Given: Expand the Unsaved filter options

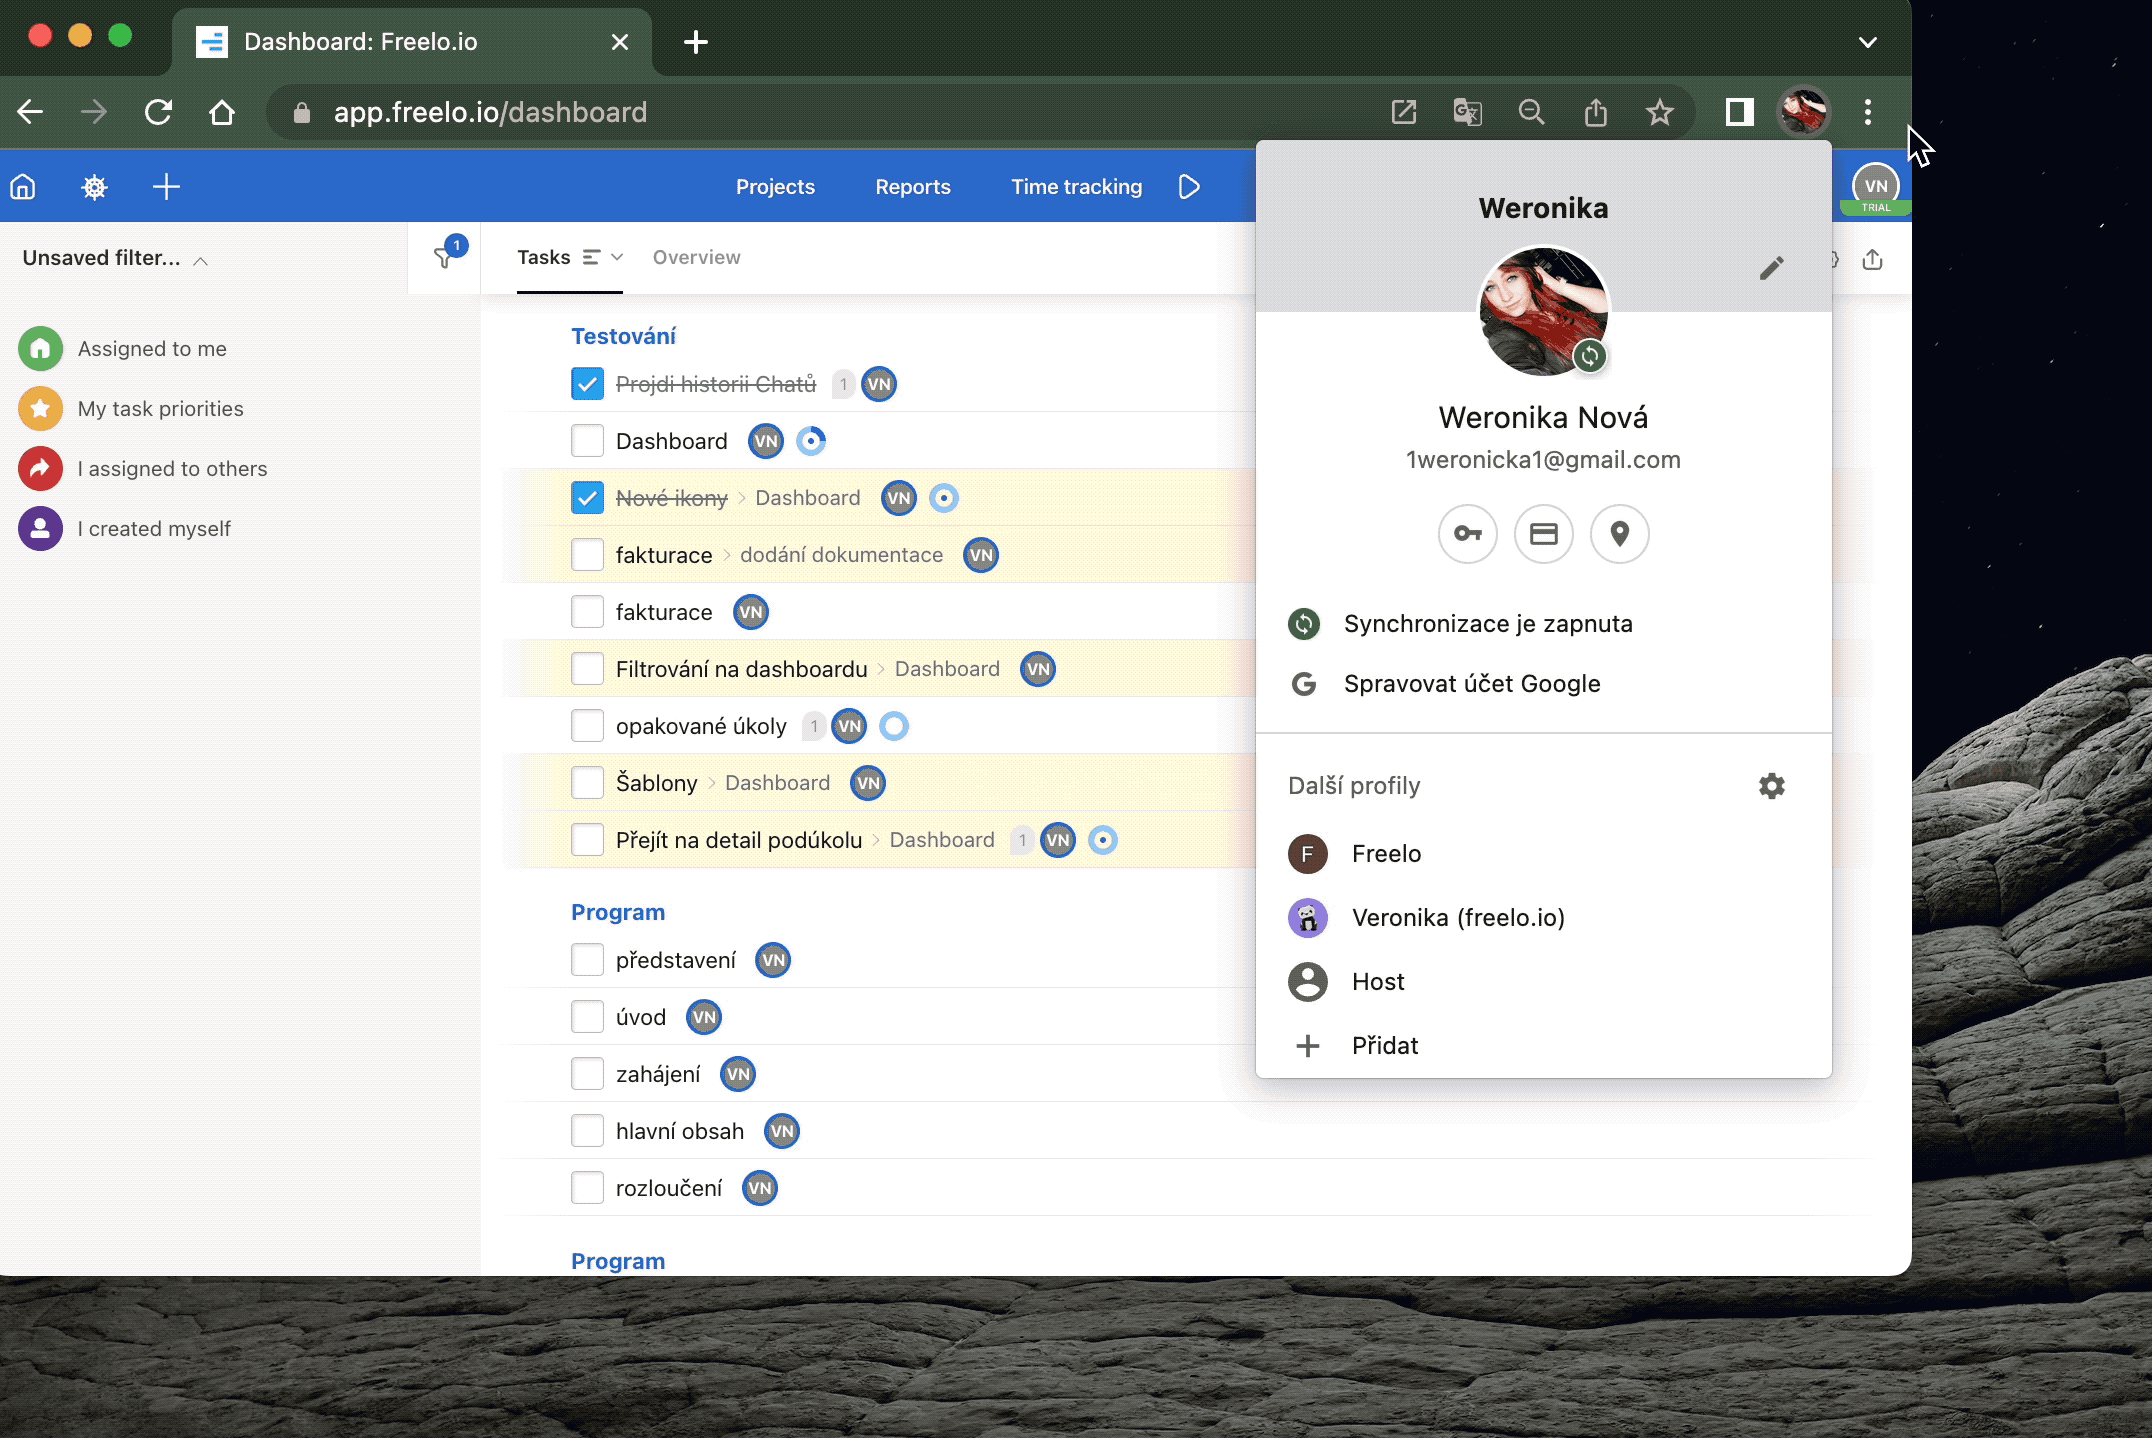Looking at the screenshot, I should tap(202, 260).
